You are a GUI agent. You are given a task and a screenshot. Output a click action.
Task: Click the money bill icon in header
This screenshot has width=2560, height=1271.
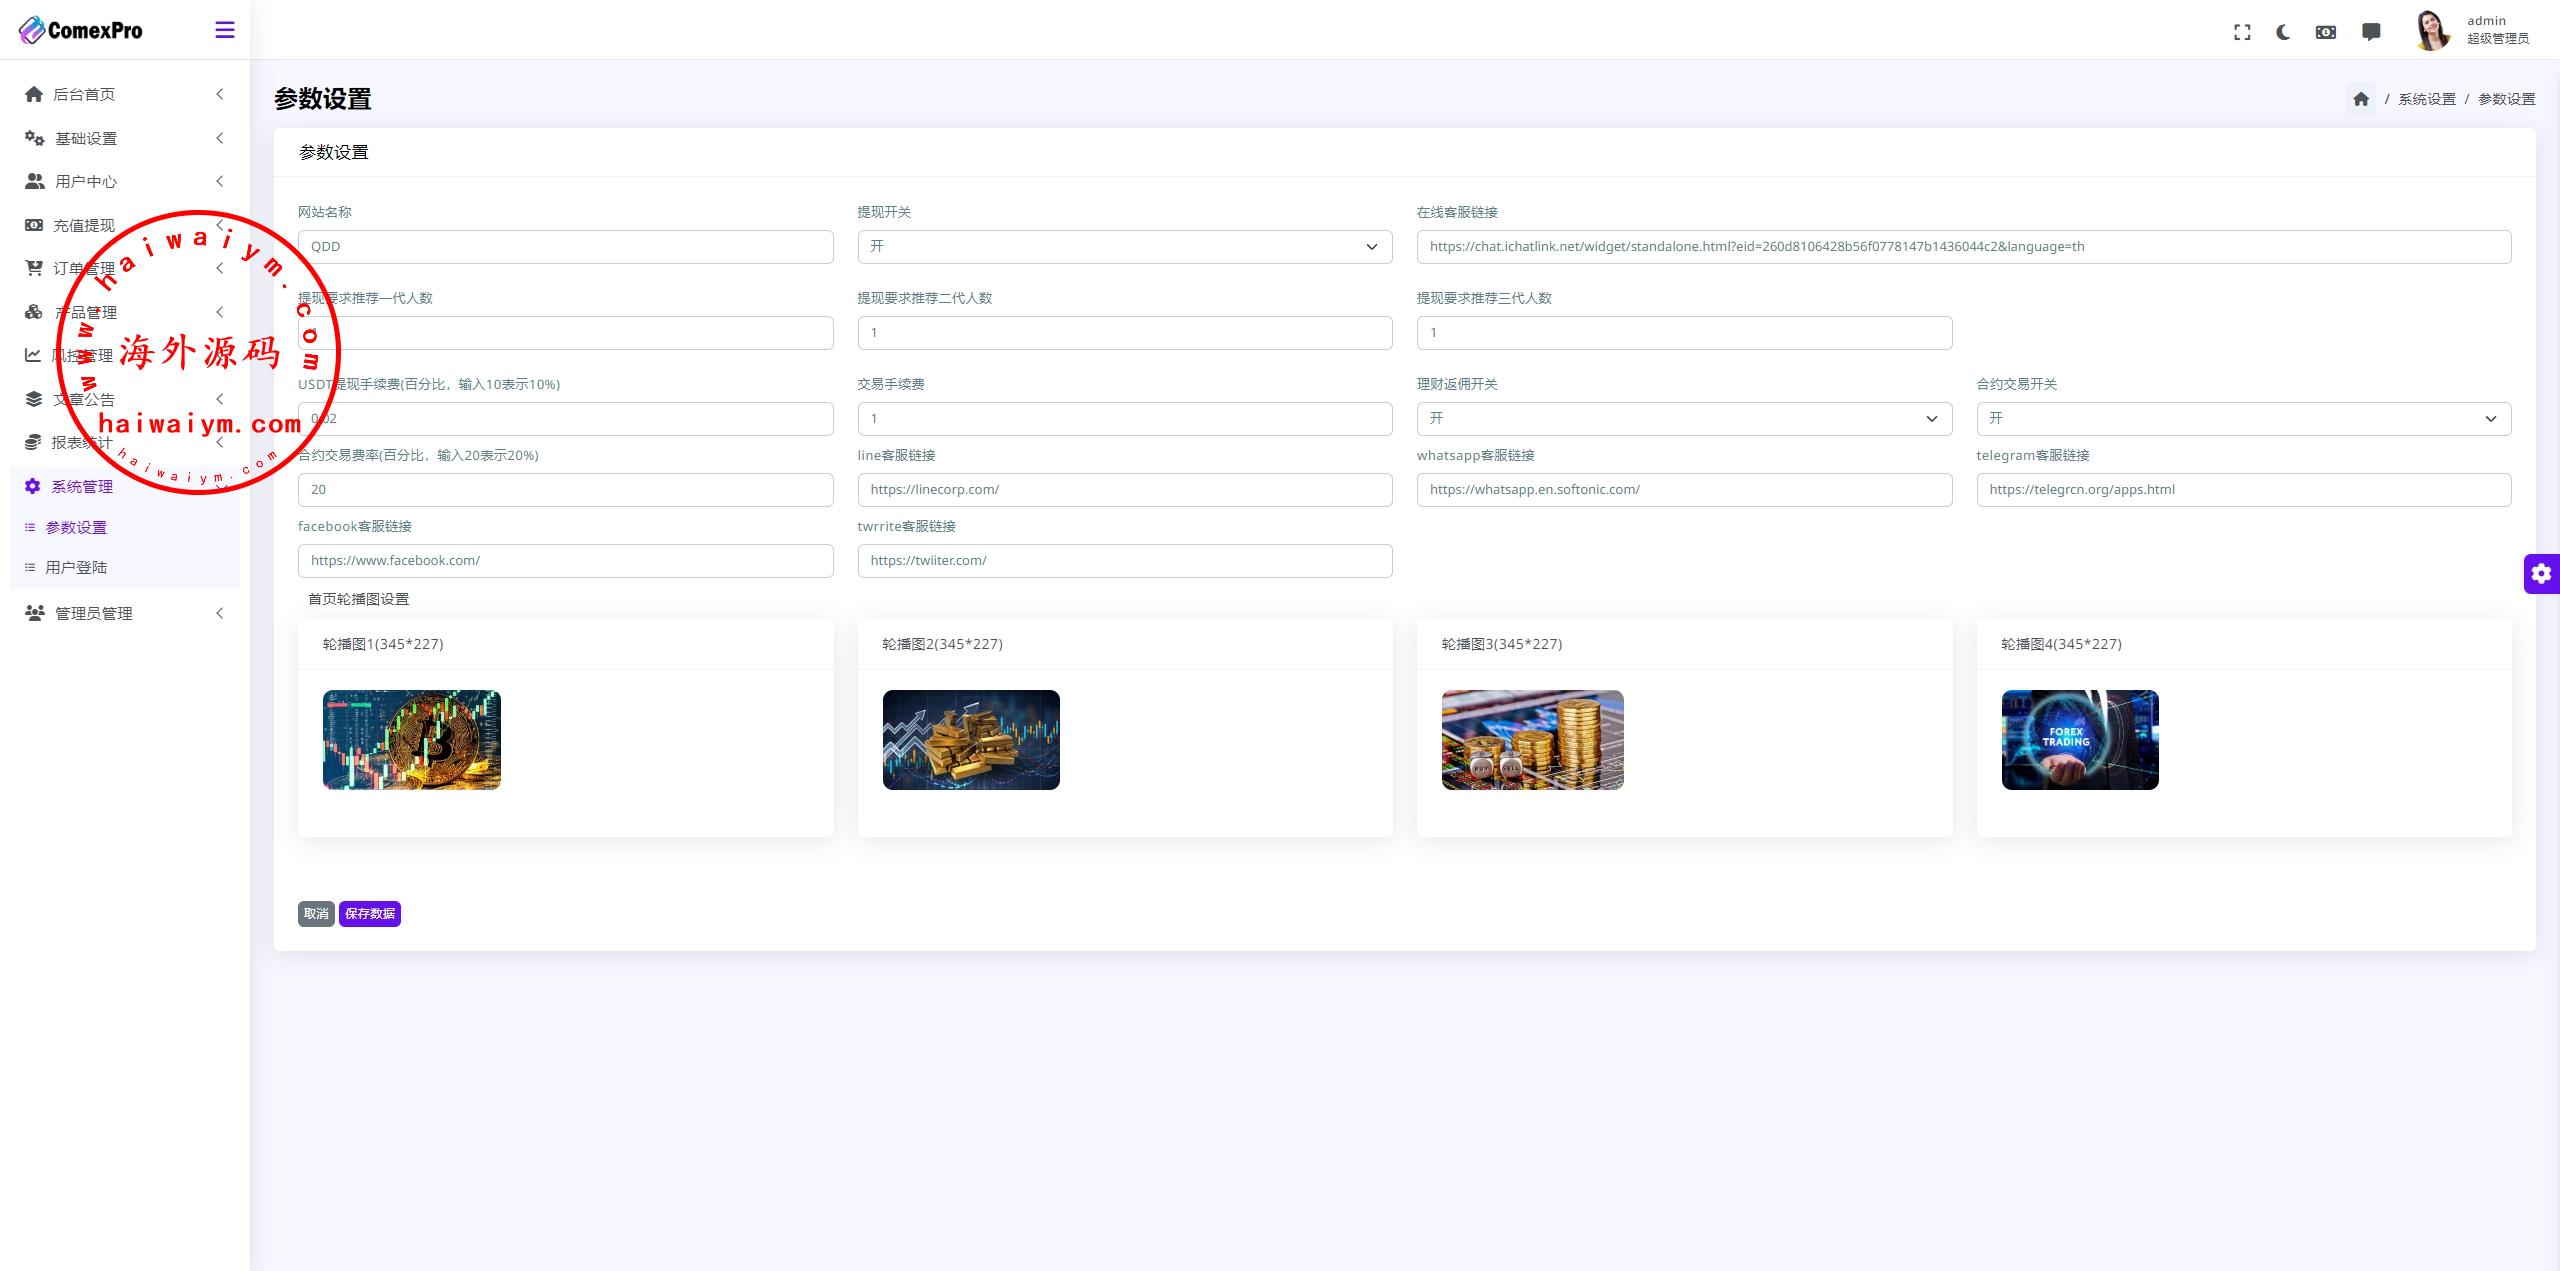[2326, 32]
